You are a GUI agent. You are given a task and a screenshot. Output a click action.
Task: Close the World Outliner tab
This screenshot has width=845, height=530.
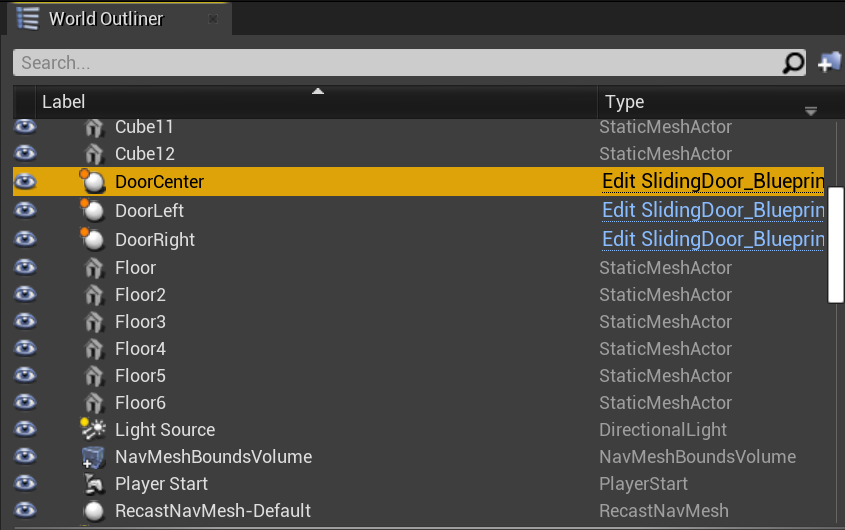[213, 19]
